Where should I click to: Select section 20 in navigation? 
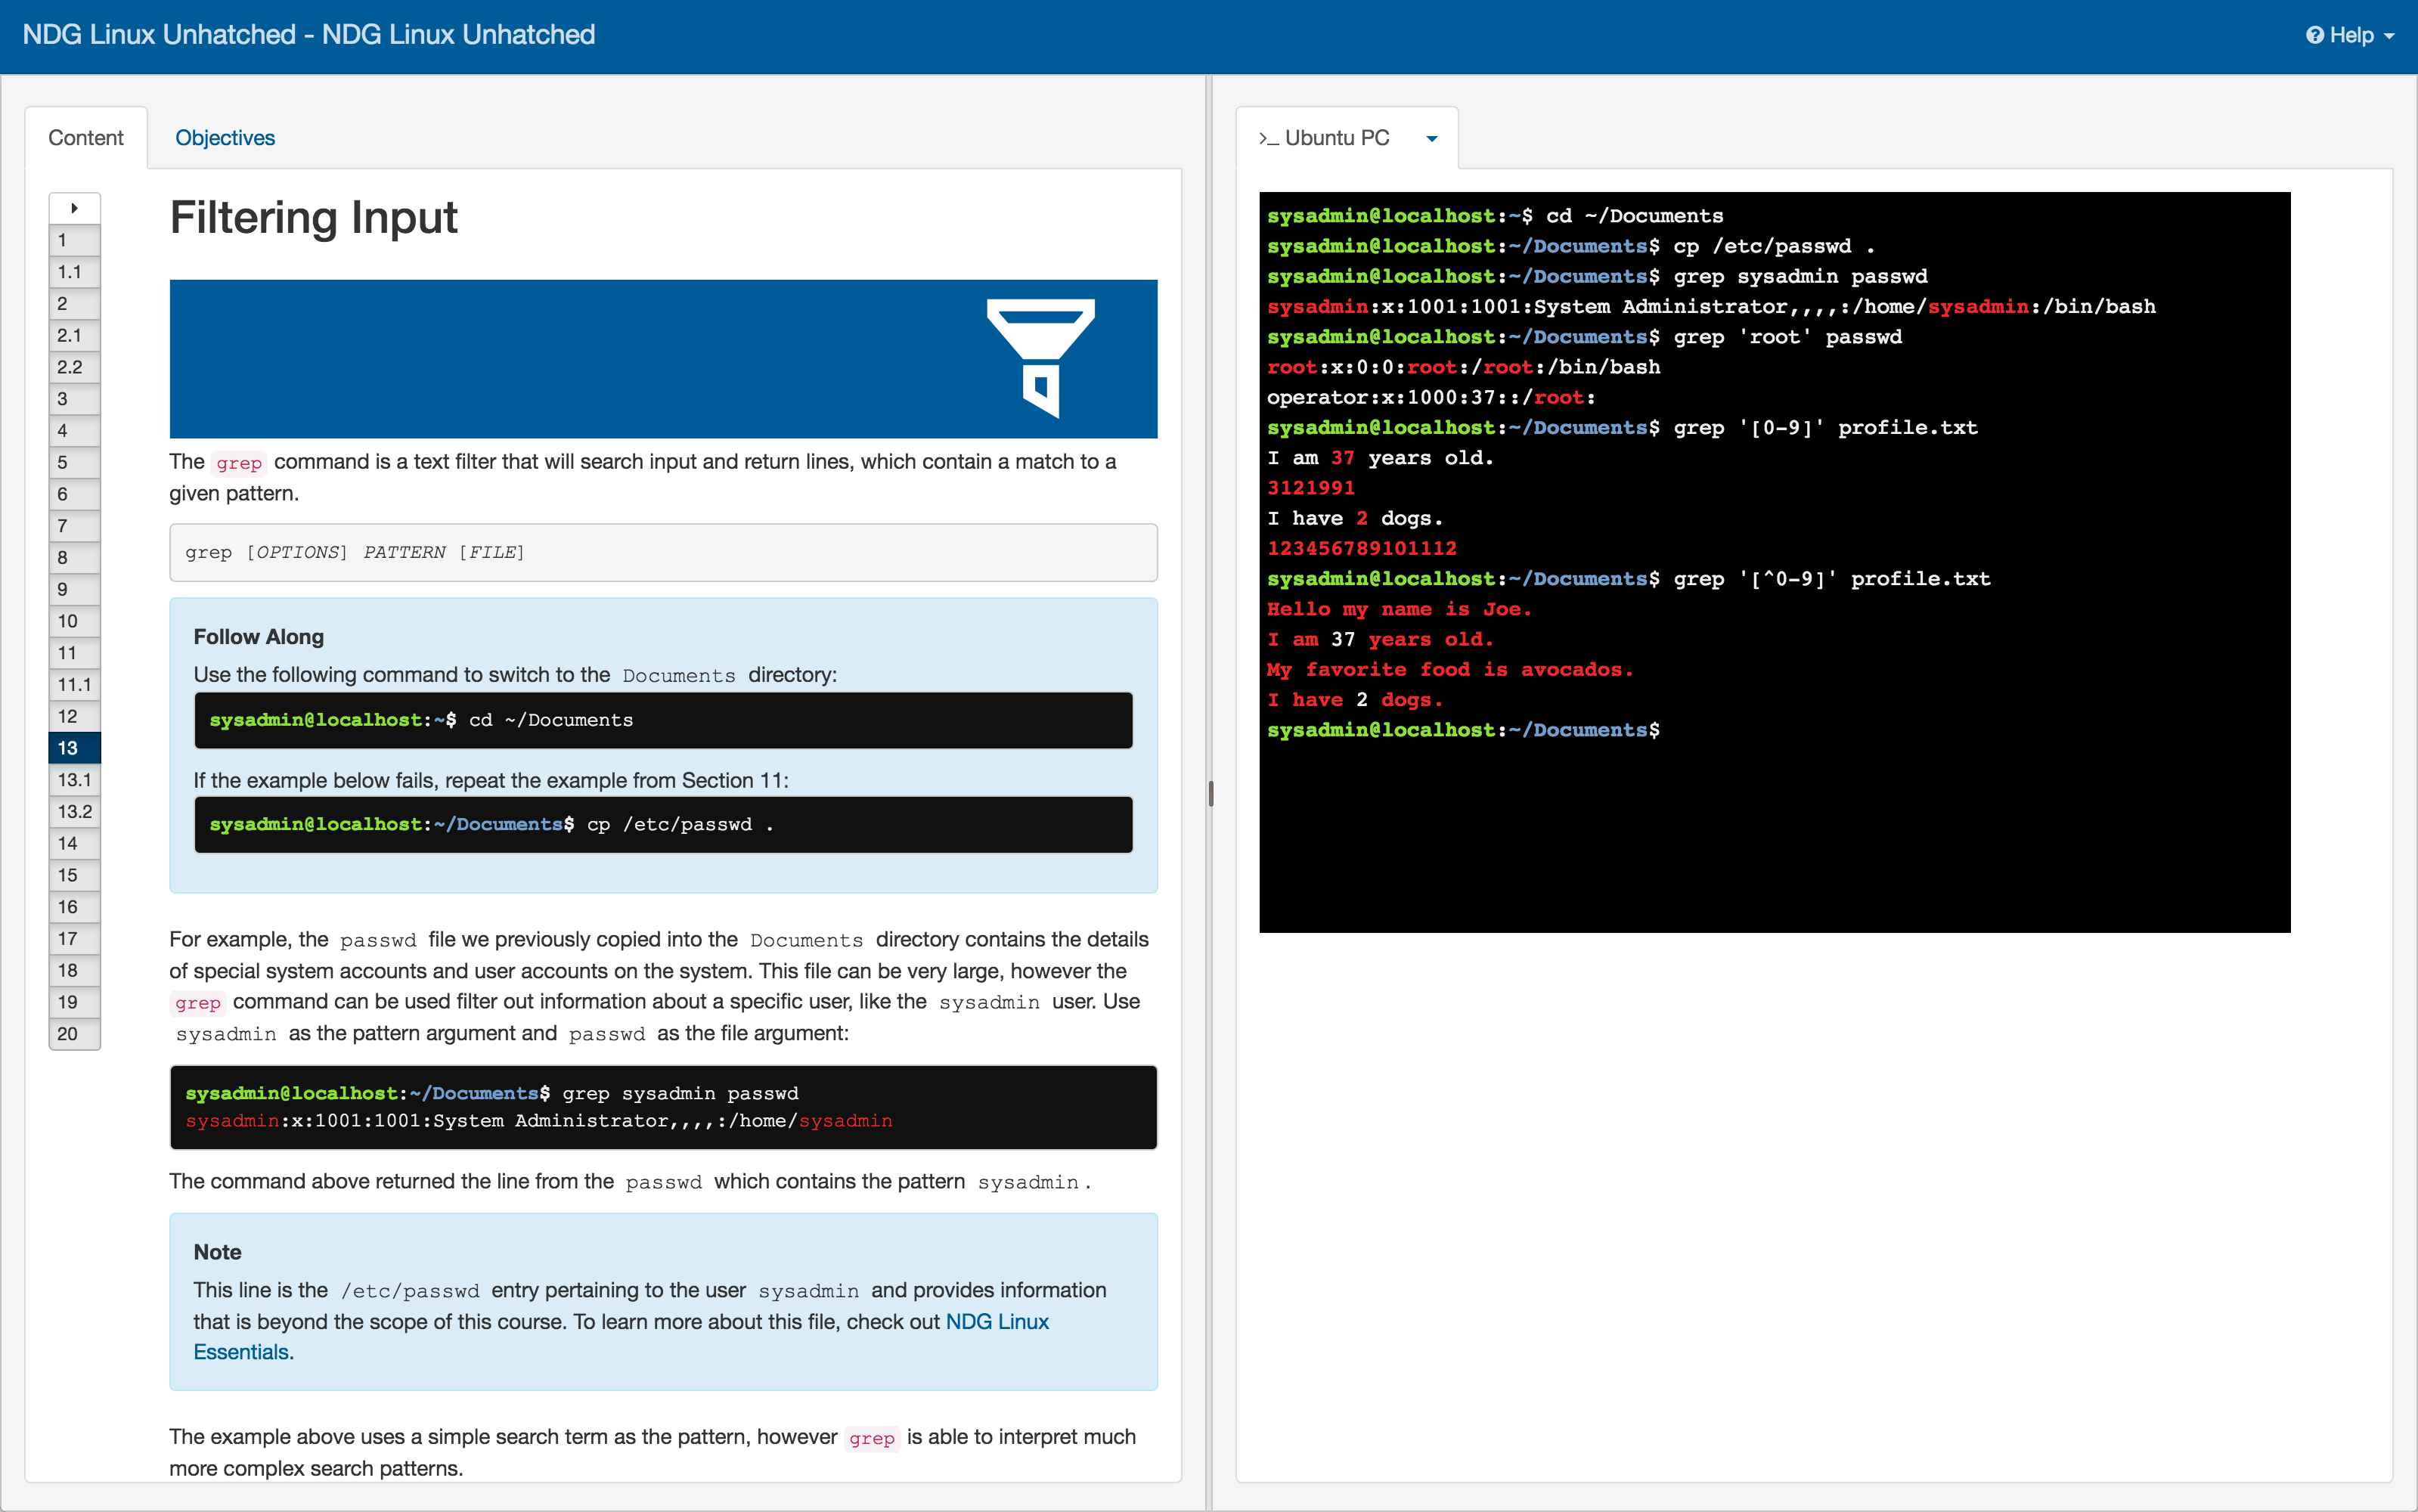pos(74,1034)
